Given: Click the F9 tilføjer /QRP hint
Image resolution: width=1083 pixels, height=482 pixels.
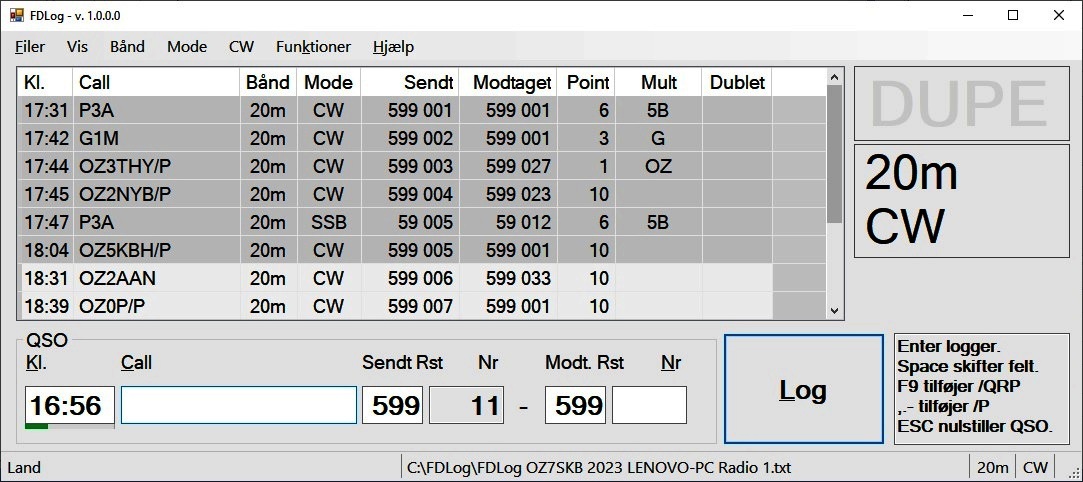Looking at the screenshot, I should (959, 386).
